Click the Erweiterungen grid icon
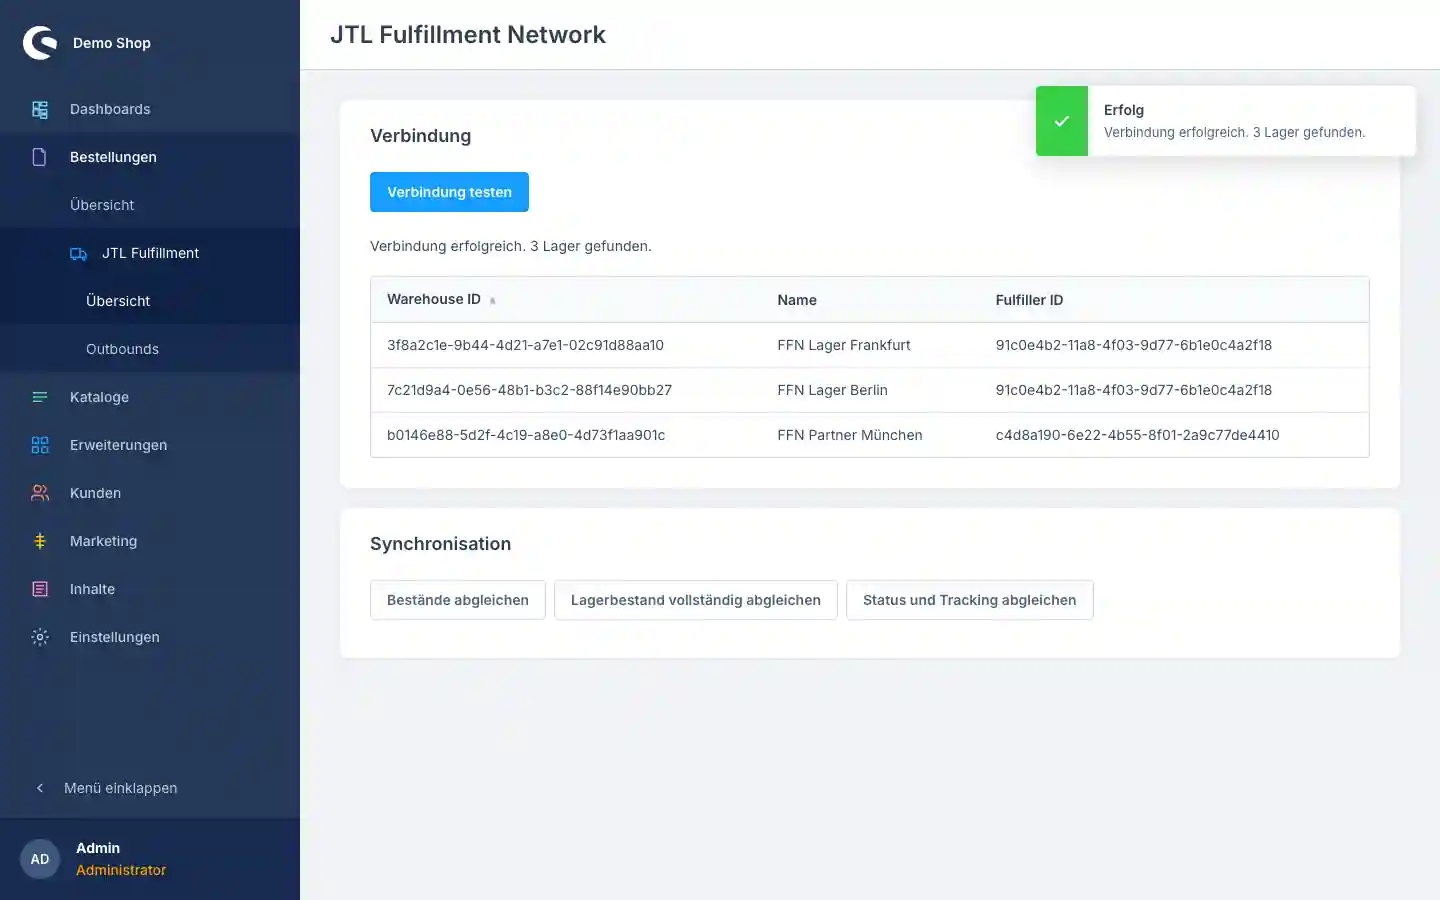The image size is (1440, 900). [x=40, y=445]
